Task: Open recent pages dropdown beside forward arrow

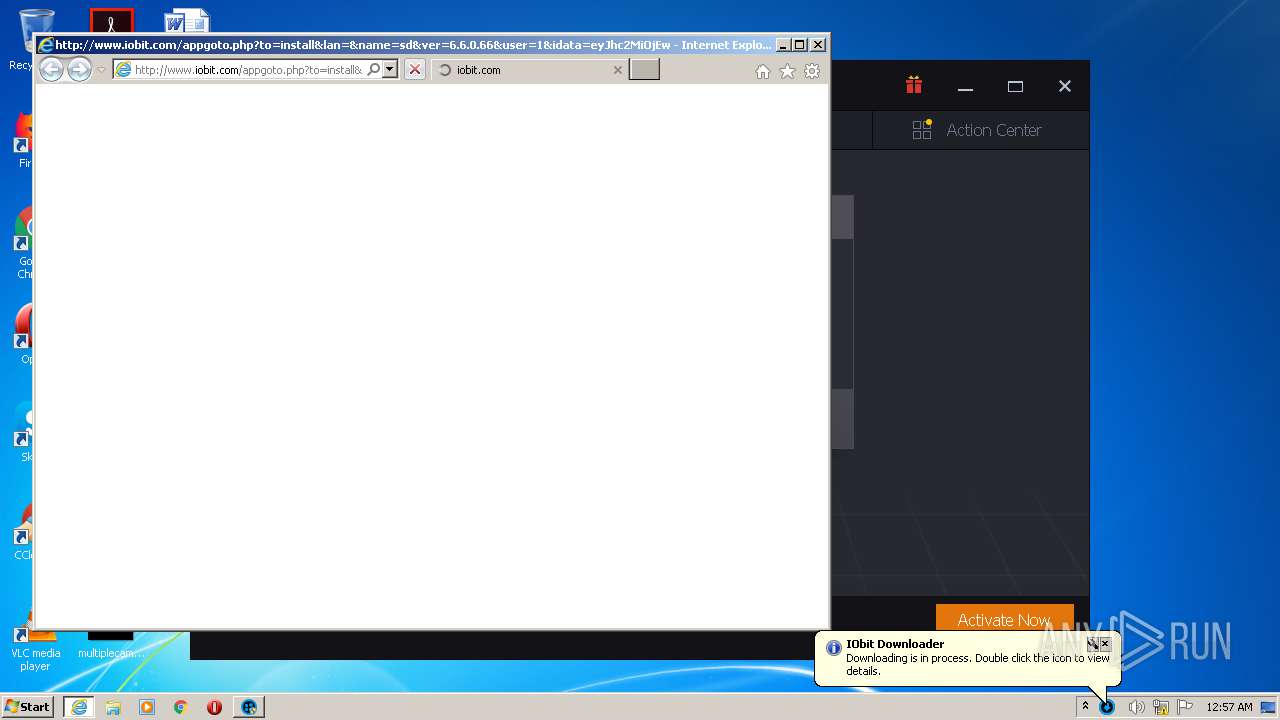Action: (101, 70)
